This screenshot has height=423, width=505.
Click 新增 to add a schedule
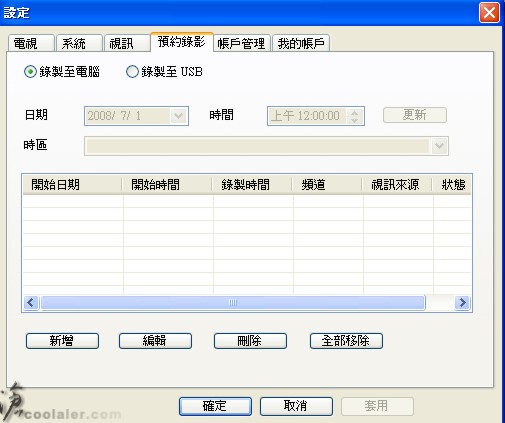tap(62, 341)
